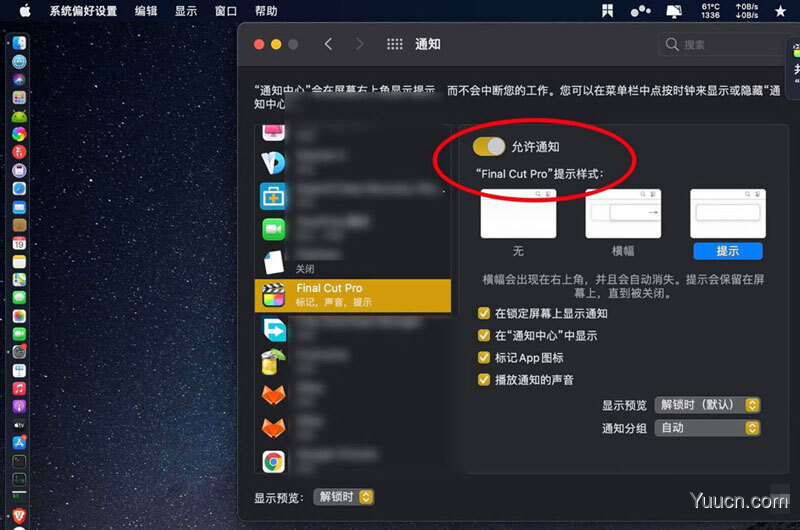Choose the 无 alert style
800x530 pixels.
518,214
